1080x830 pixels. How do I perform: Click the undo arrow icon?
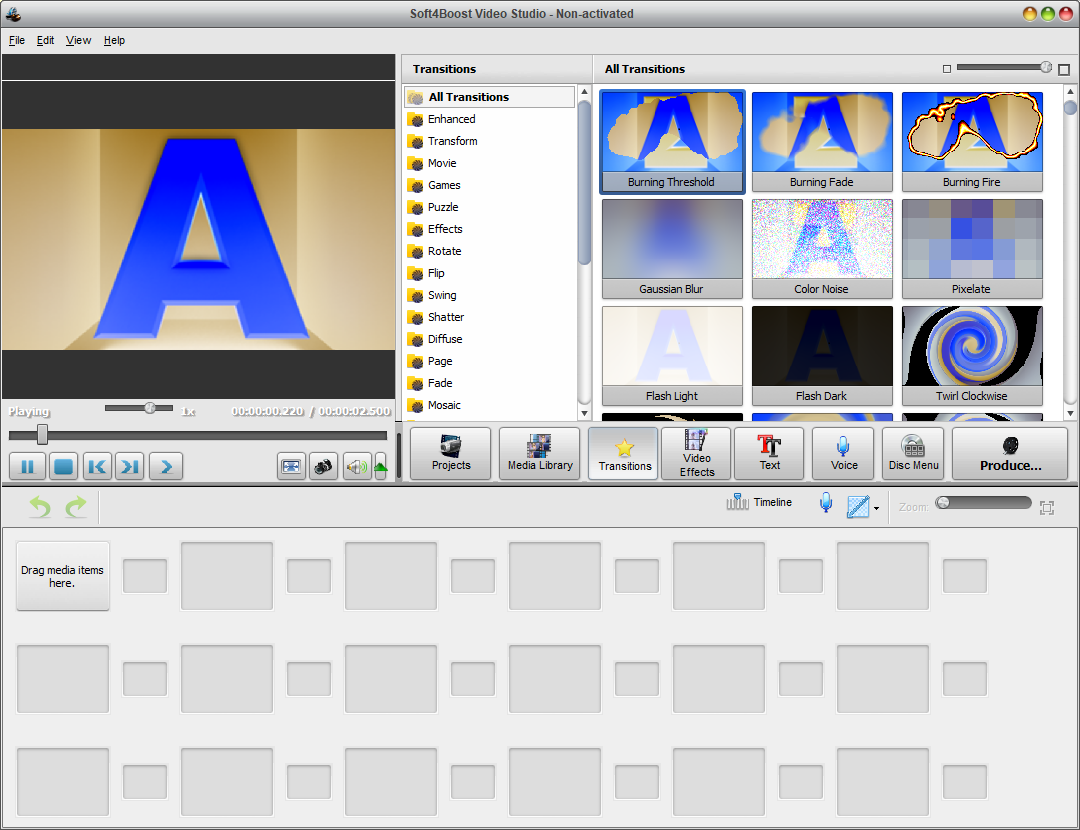(38, 507)
